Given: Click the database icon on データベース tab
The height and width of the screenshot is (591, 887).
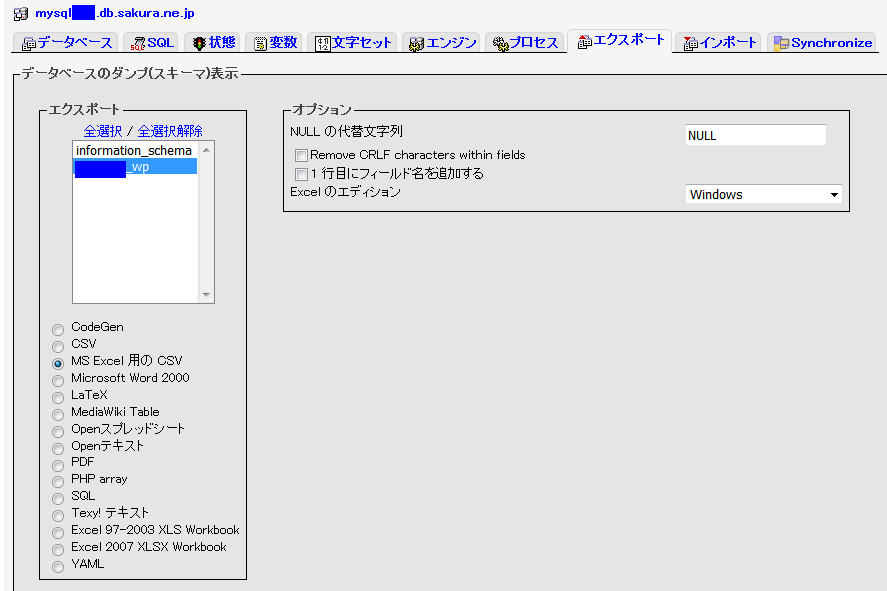Looking at the screenshot, I should (x=29, y=44).
